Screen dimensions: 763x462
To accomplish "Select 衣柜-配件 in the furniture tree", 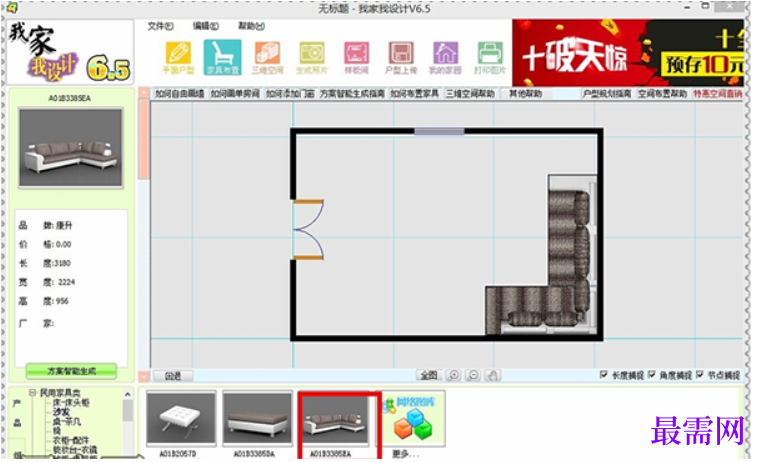I will click(x=71, y=440).
